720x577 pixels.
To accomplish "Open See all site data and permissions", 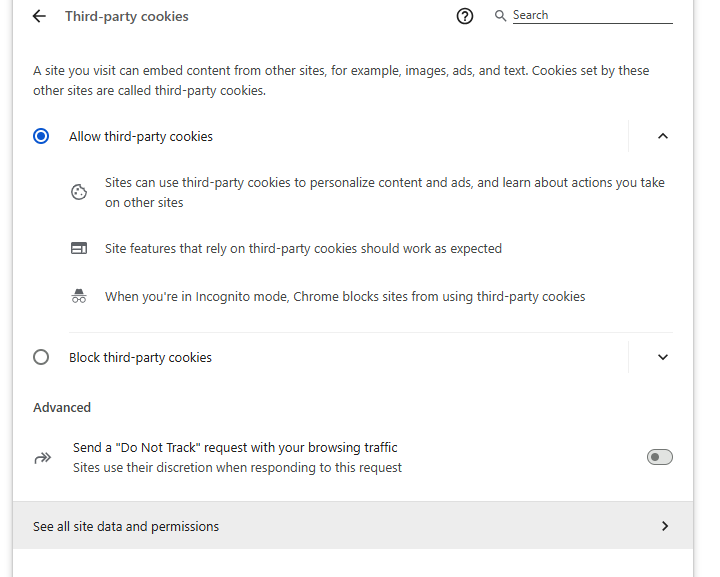I will [x=126, y=526].
